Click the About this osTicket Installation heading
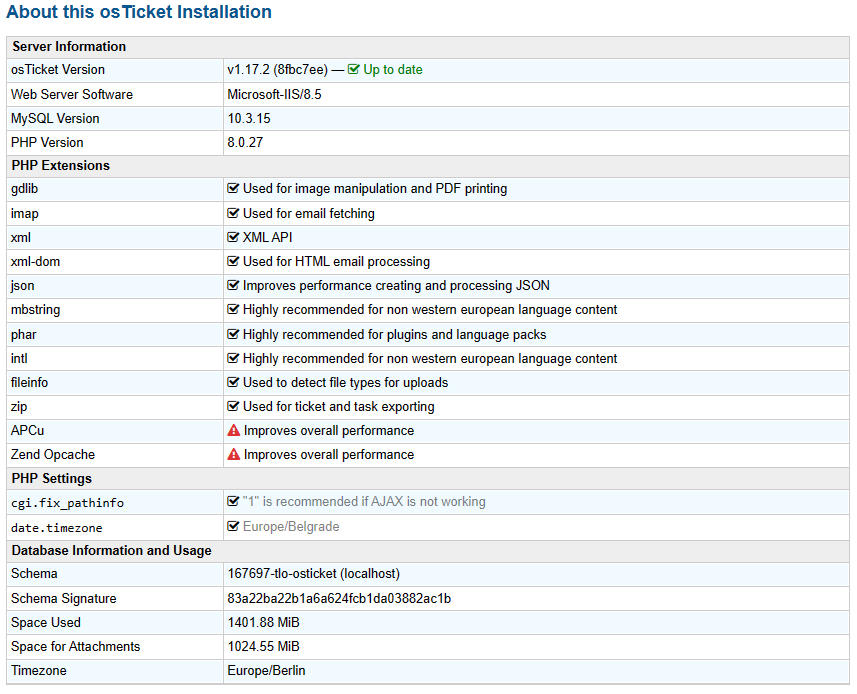Viewport: 857px width, 694px height. click(139, 12)
